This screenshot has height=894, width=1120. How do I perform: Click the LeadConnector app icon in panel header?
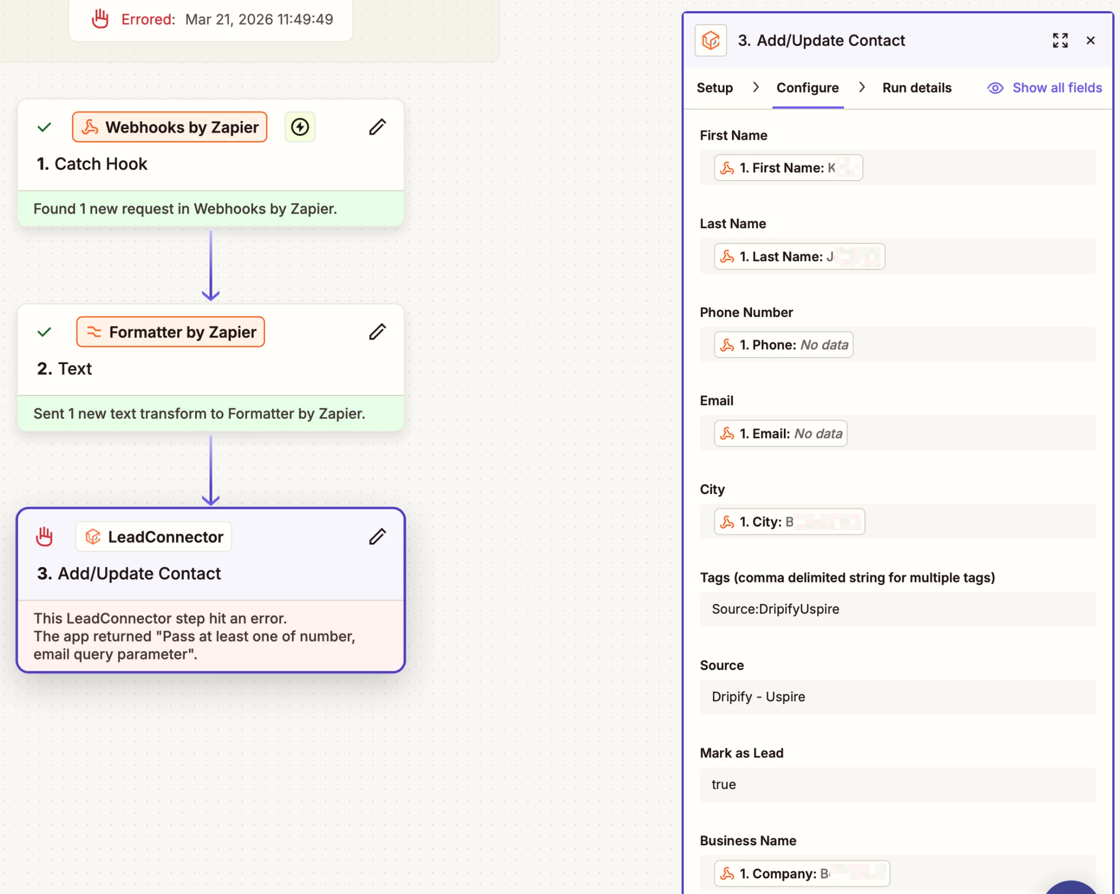click(711, 41)
